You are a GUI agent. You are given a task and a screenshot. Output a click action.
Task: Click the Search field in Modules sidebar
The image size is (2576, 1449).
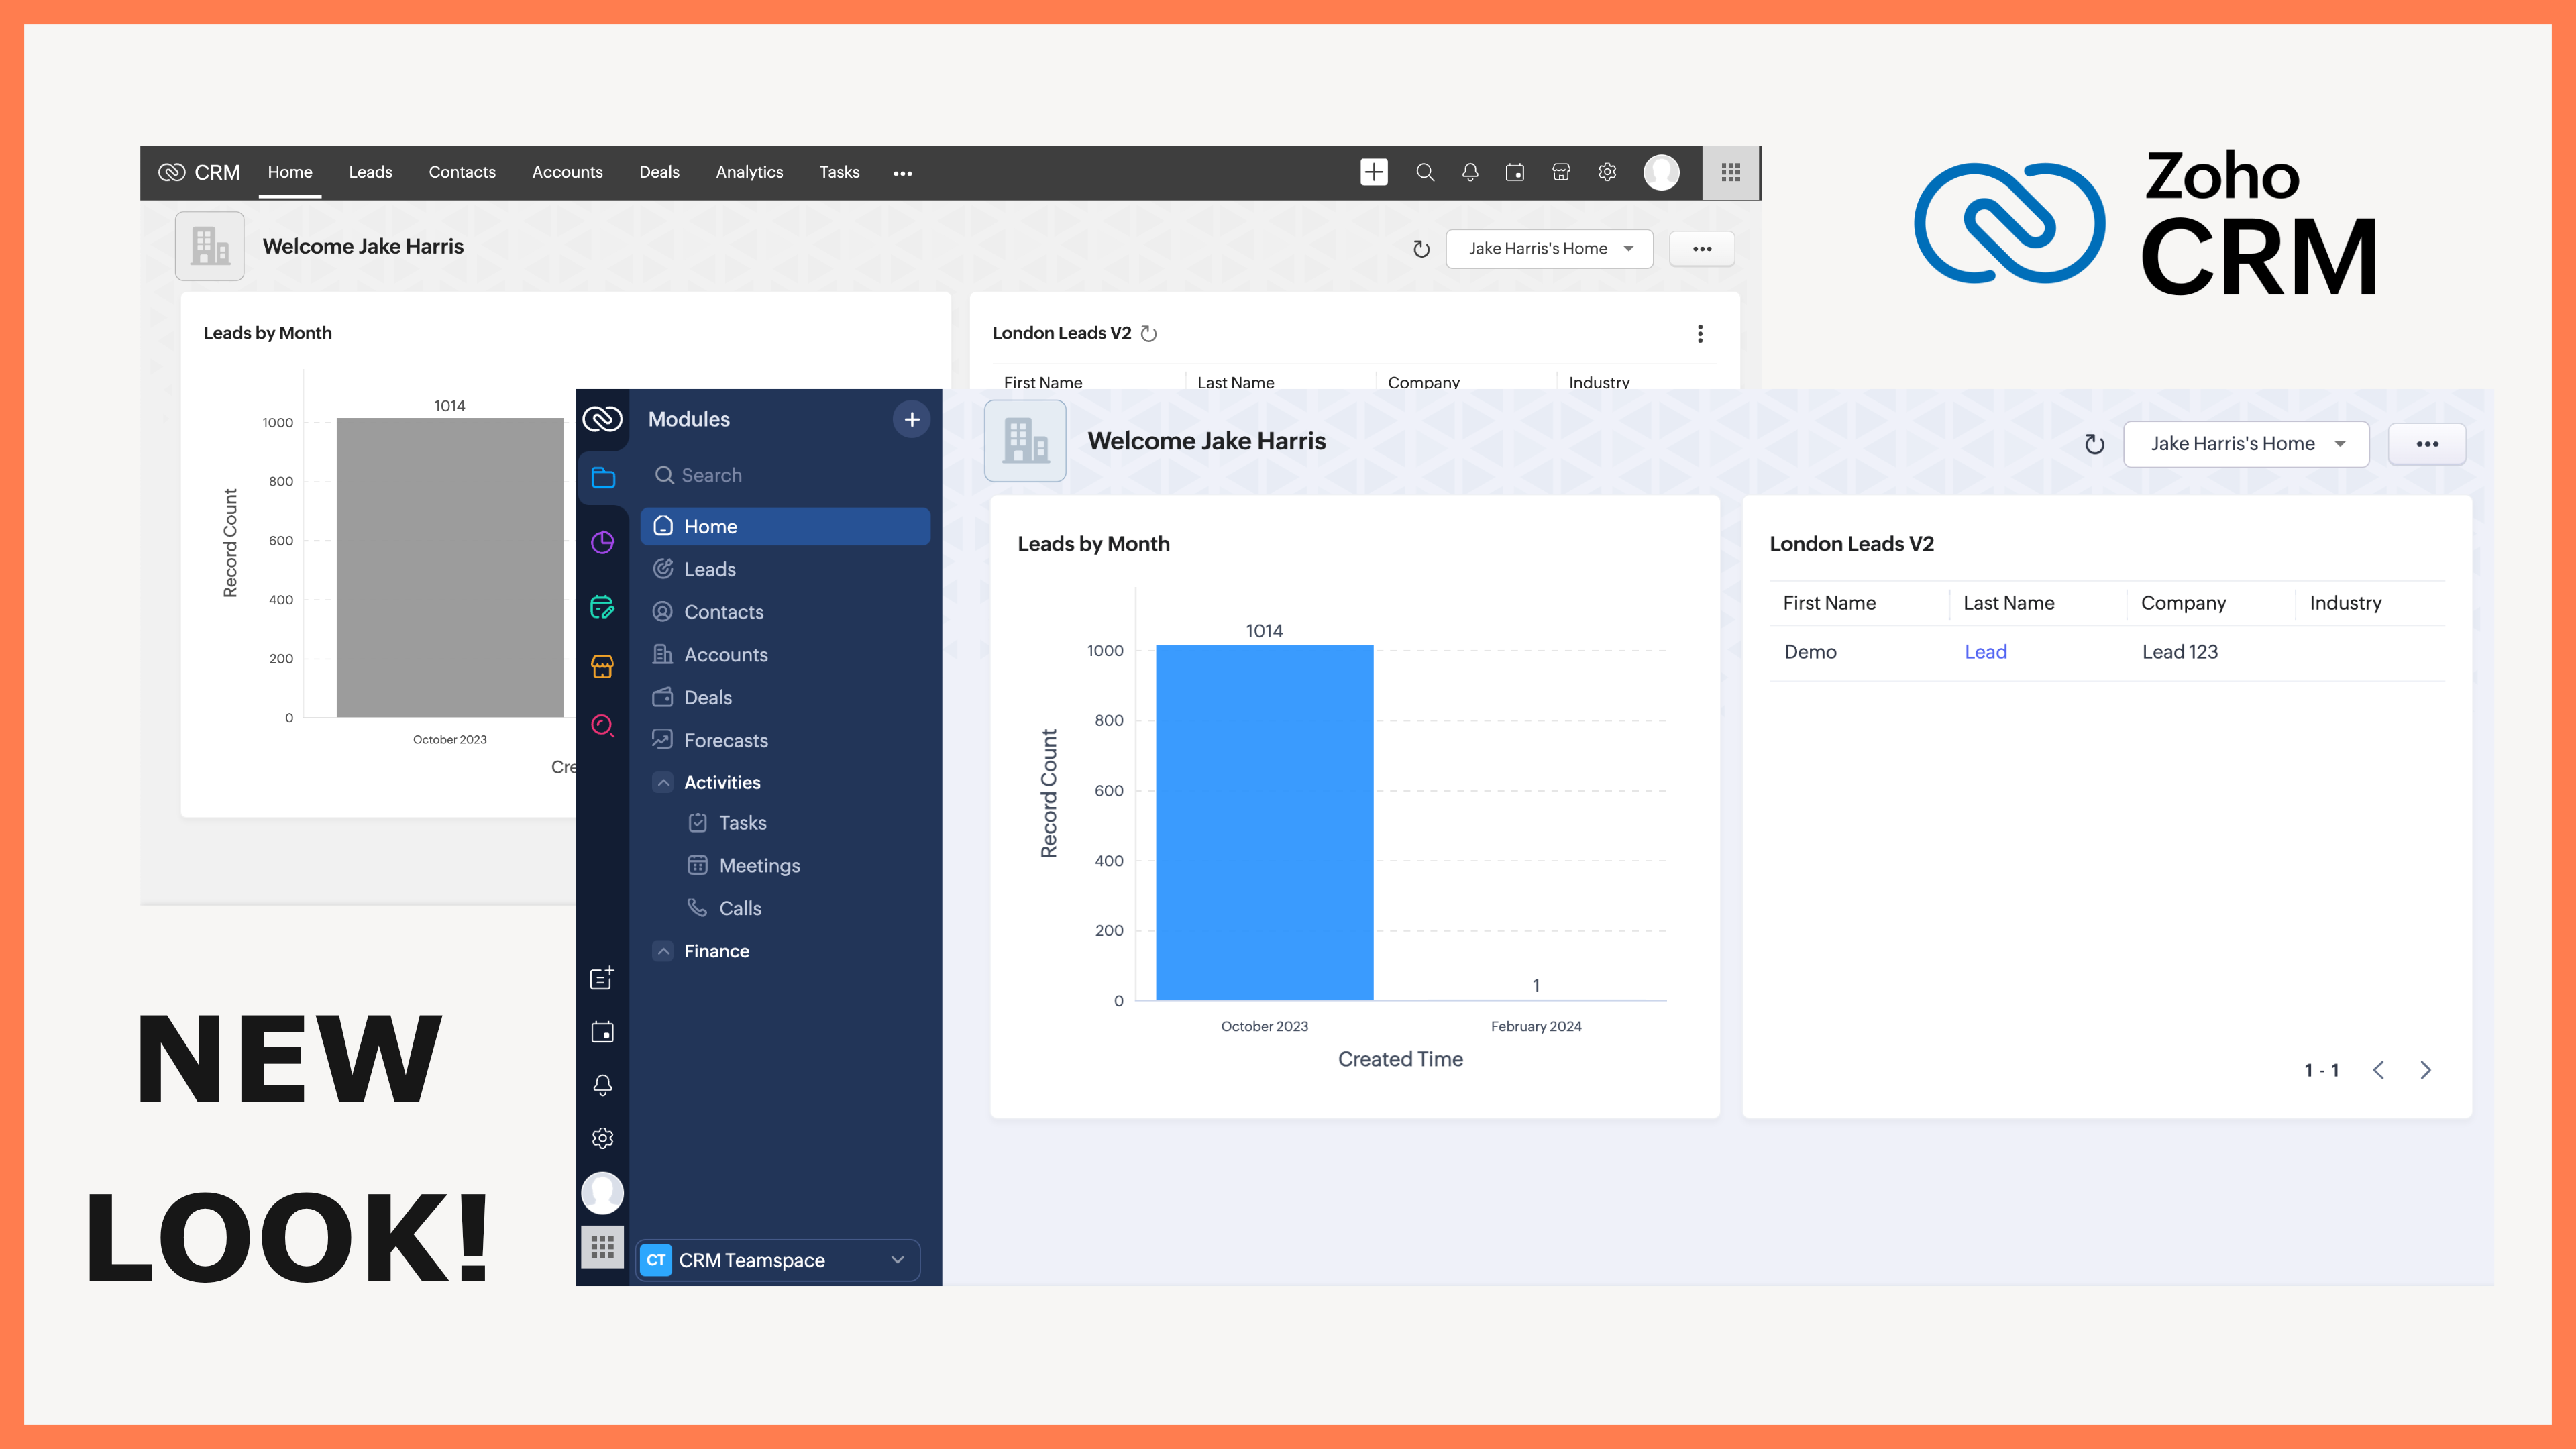tap(785, 475)
